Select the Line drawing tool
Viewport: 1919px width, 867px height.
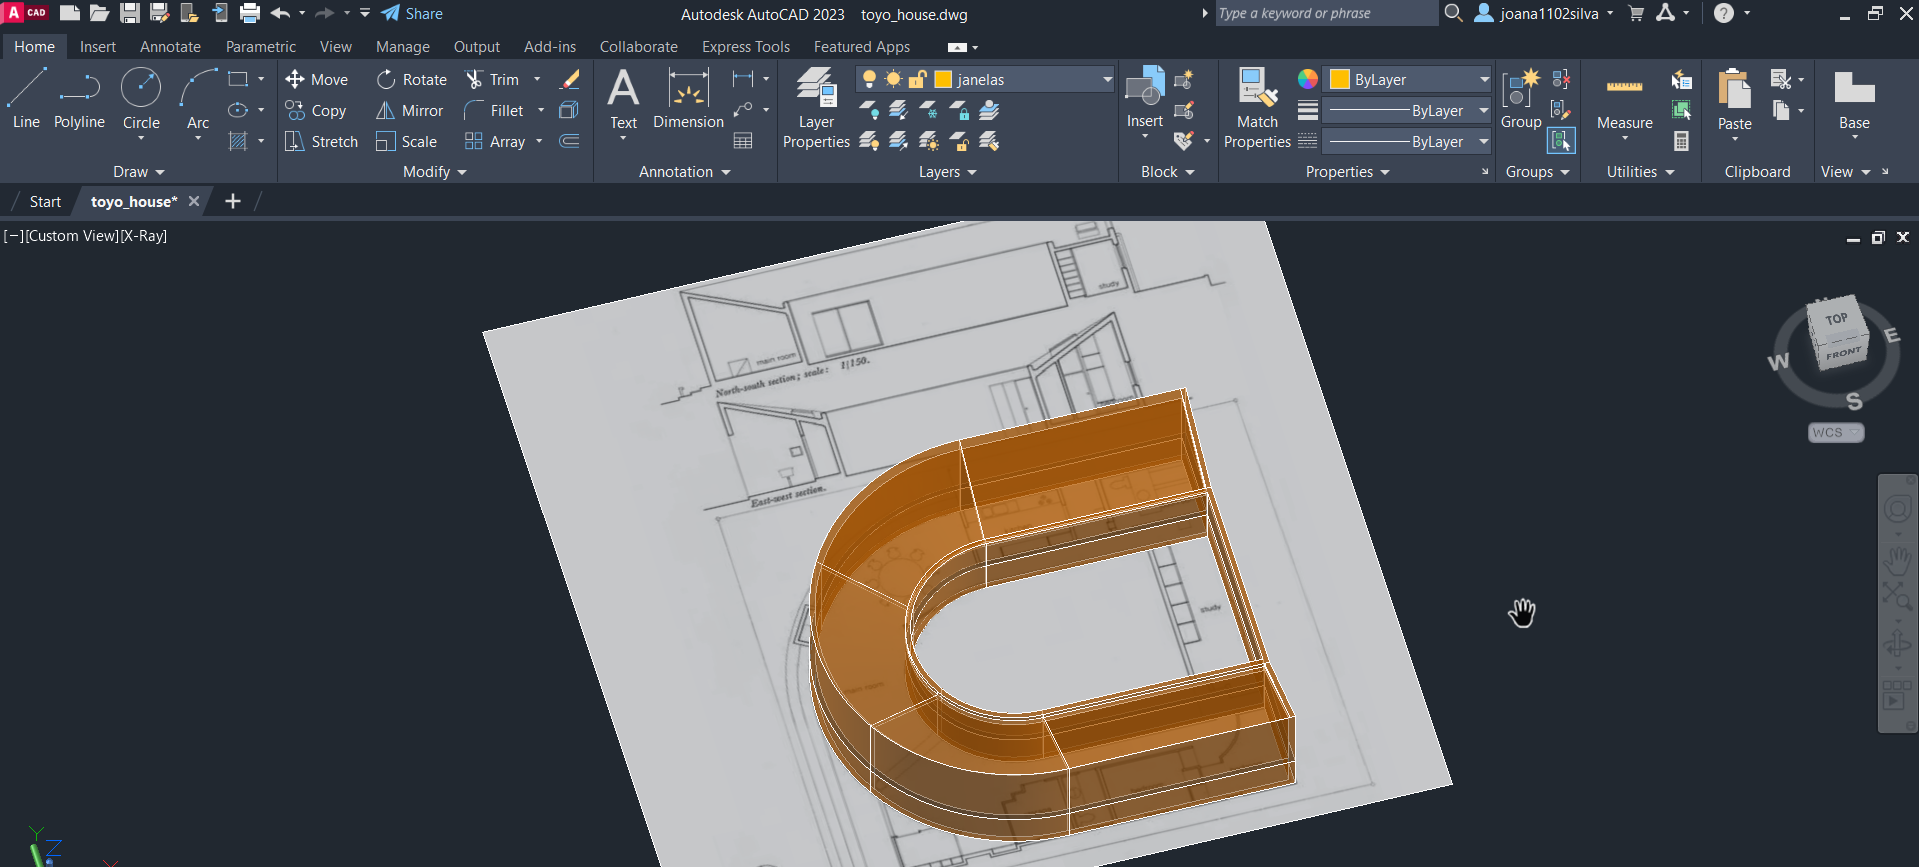tap(26, 99)
